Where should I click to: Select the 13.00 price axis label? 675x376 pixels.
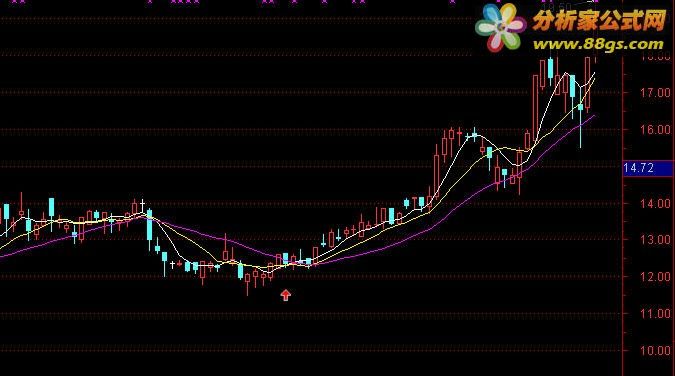(655, 240)
